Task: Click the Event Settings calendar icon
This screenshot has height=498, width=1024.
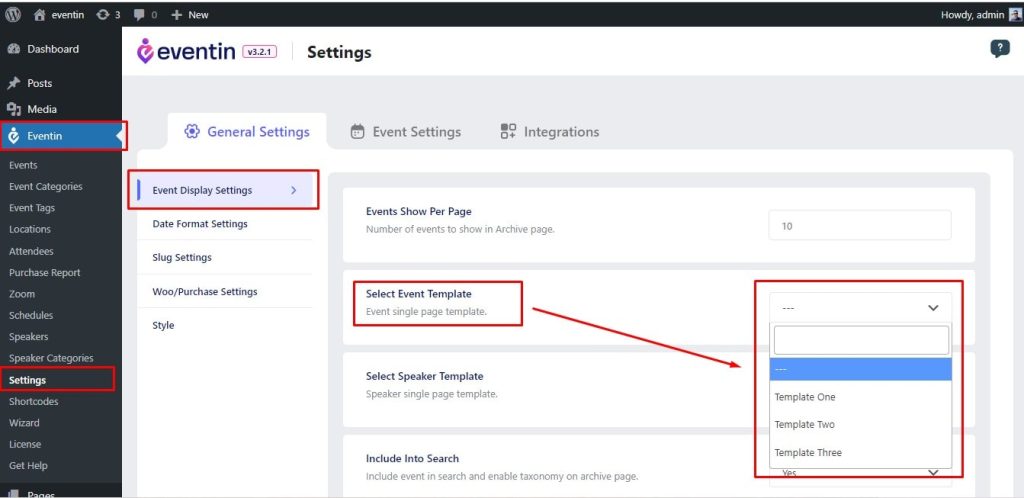Action: (357, 131)
